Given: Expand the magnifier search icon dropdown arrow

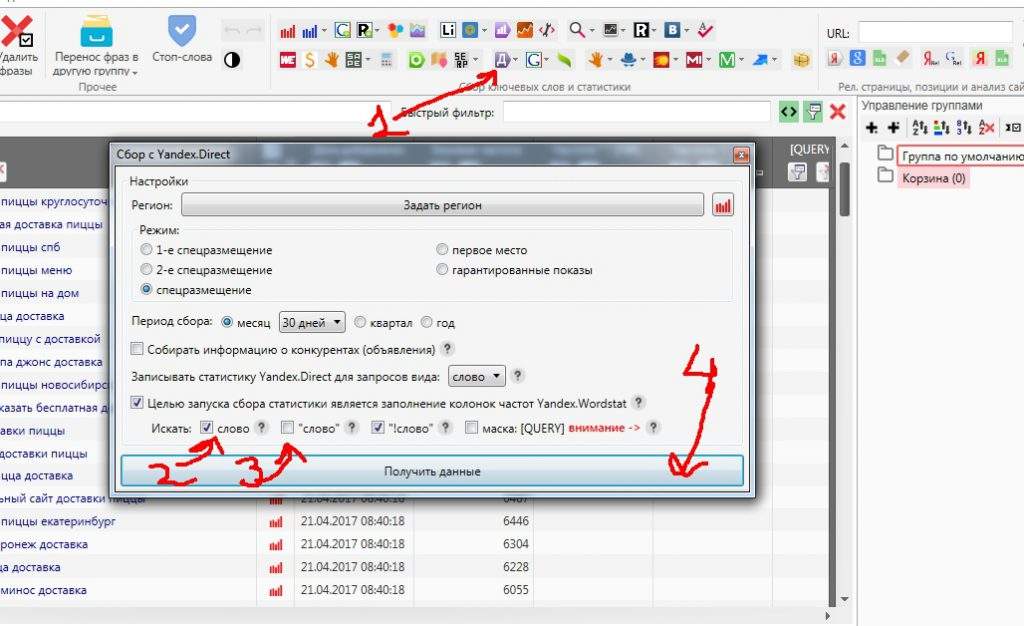Looking at the screenshot, I should pos(592,30).
